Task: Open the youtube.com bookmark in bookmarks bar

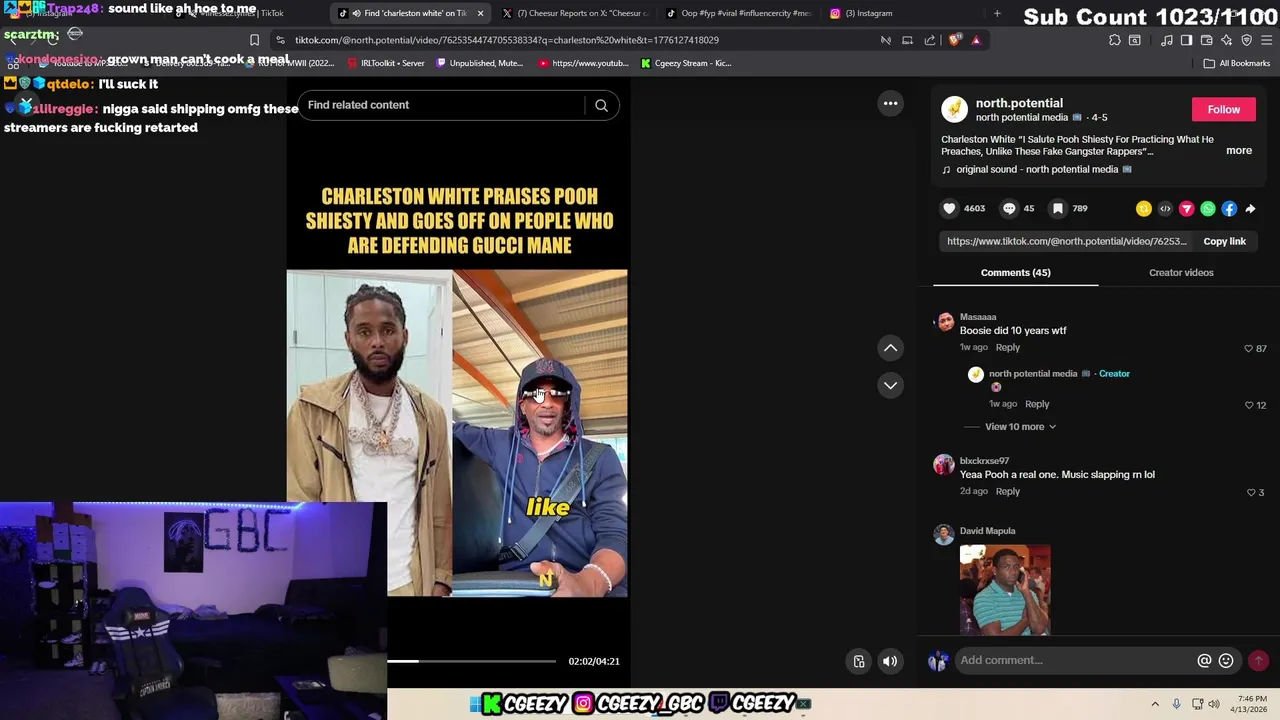Action: pos(584,63)
